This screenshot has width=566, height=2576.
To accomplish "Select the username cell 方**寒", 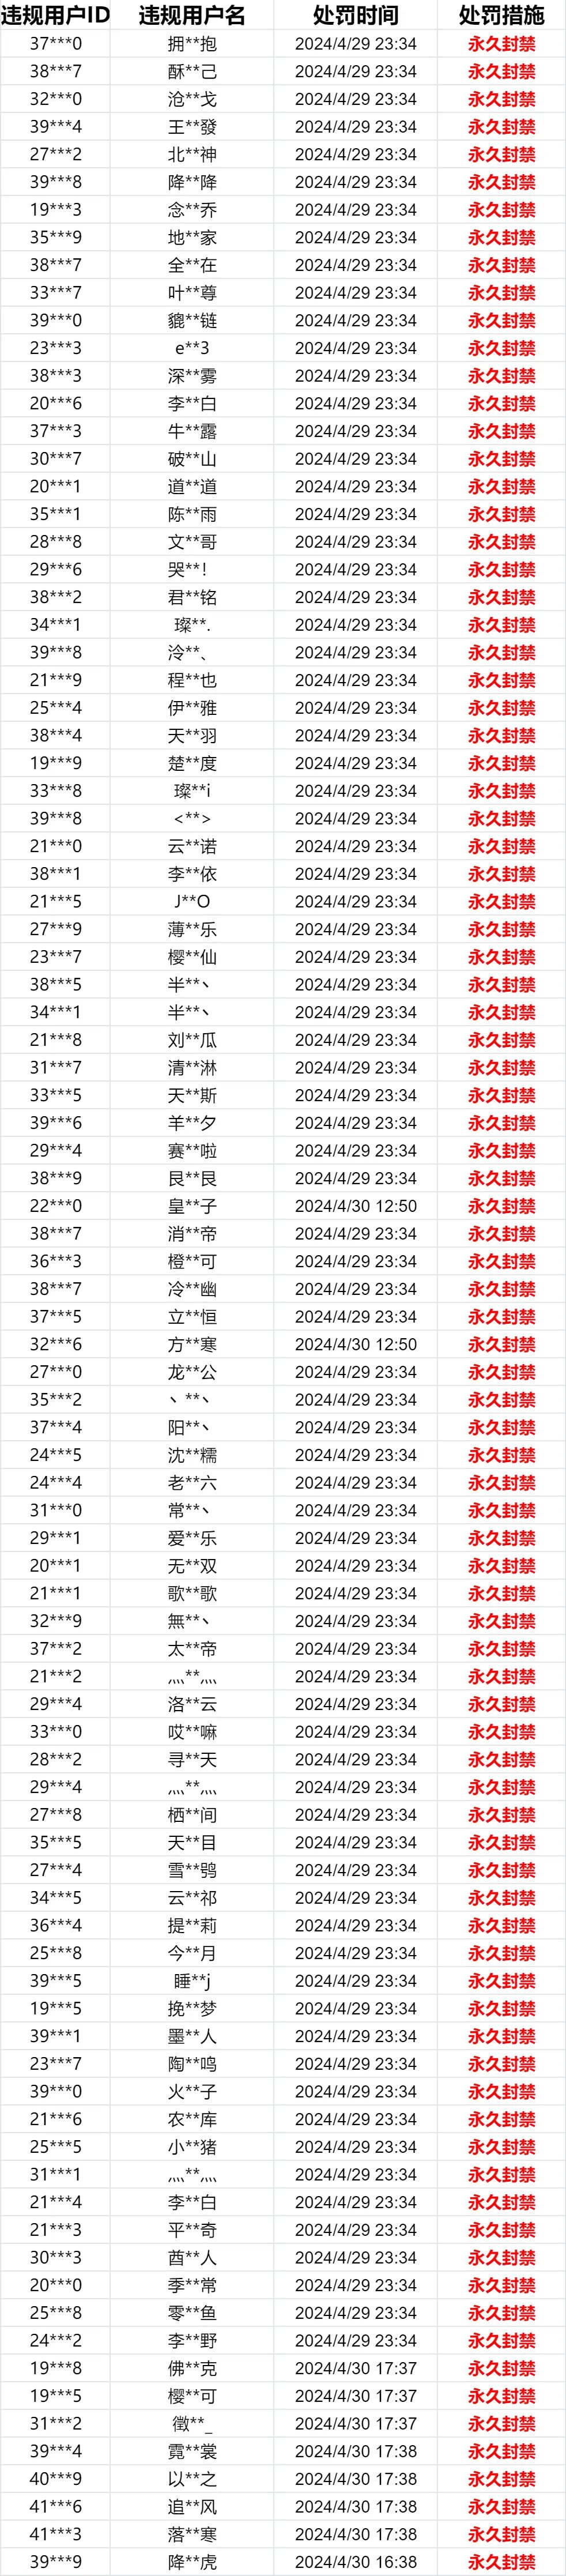I will coord(191,1344).
